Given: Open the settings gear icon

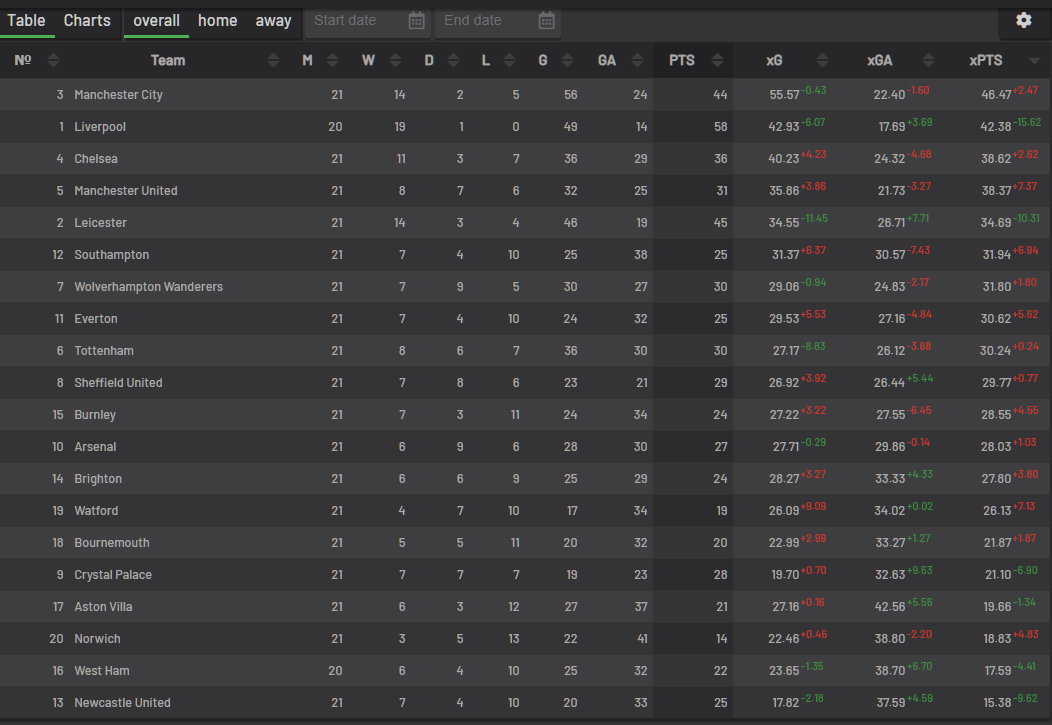Looking at the screenshot, I should click(x=1023, y=20).
